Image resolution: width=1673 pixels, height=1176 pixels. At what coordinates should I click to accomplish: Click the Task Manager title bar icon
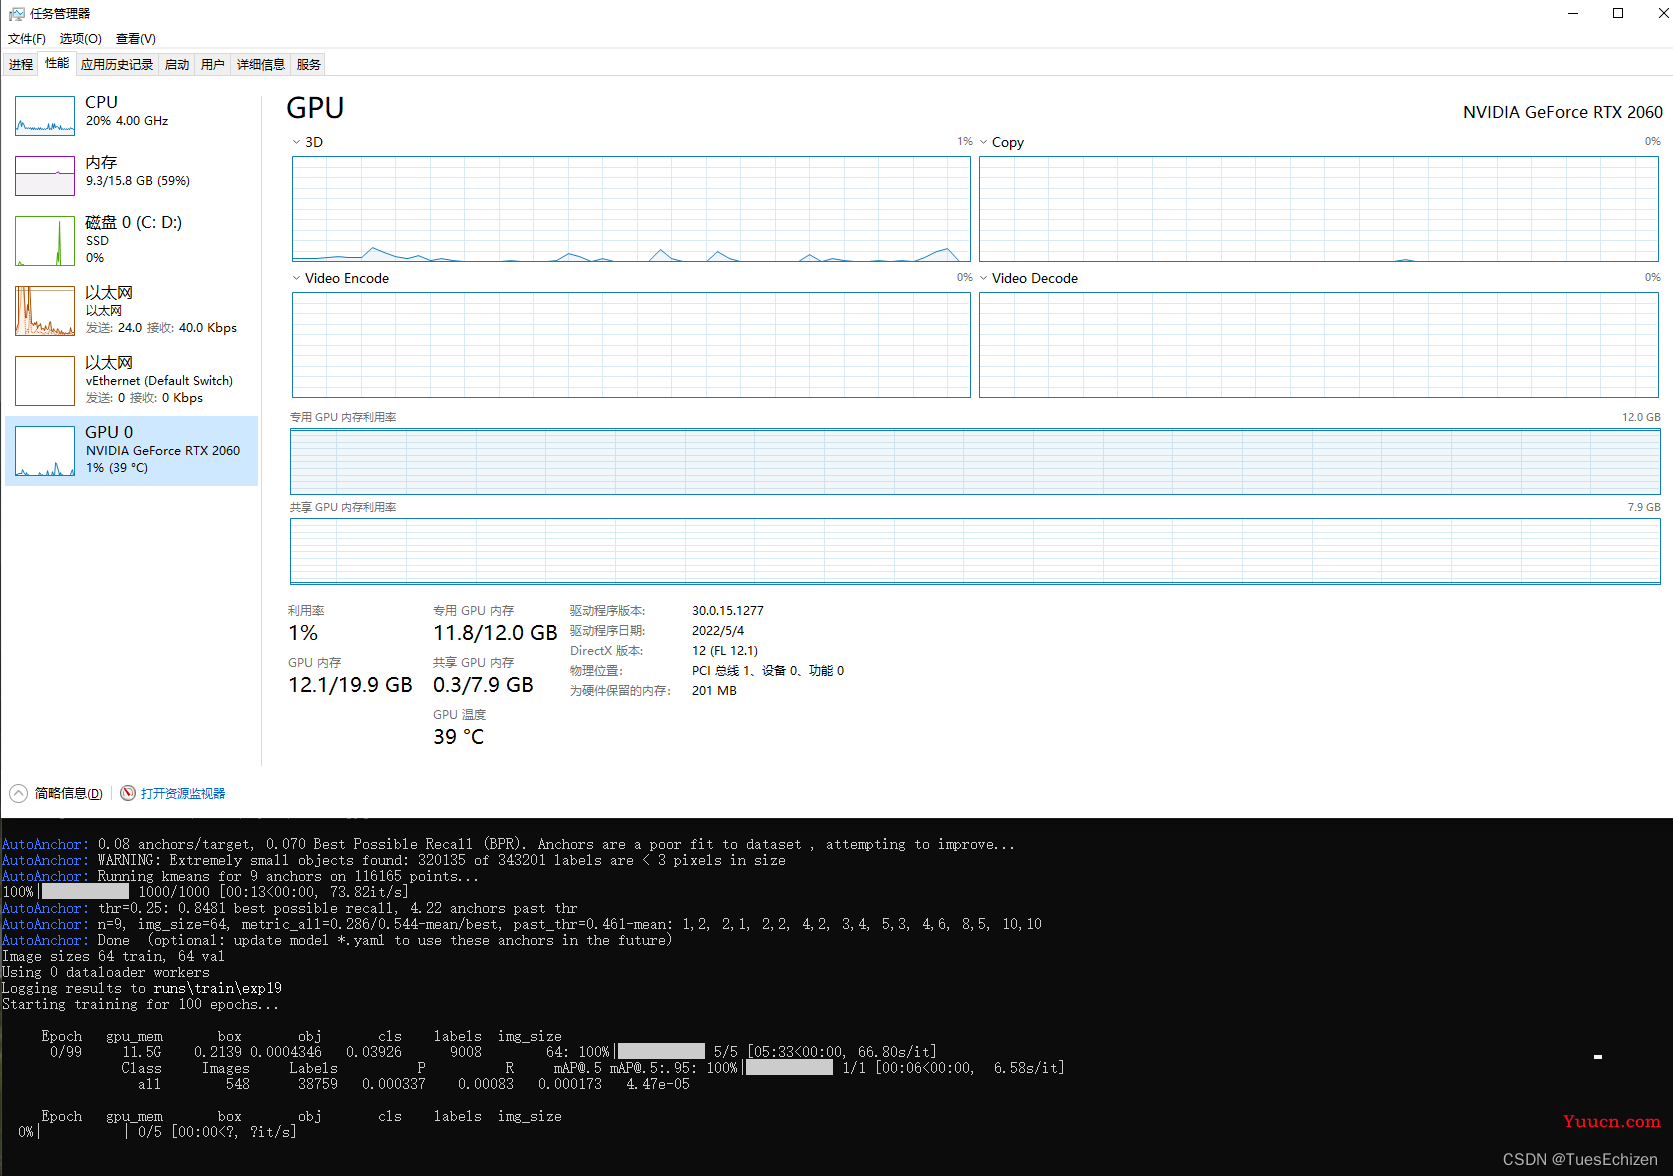point(16,14)
